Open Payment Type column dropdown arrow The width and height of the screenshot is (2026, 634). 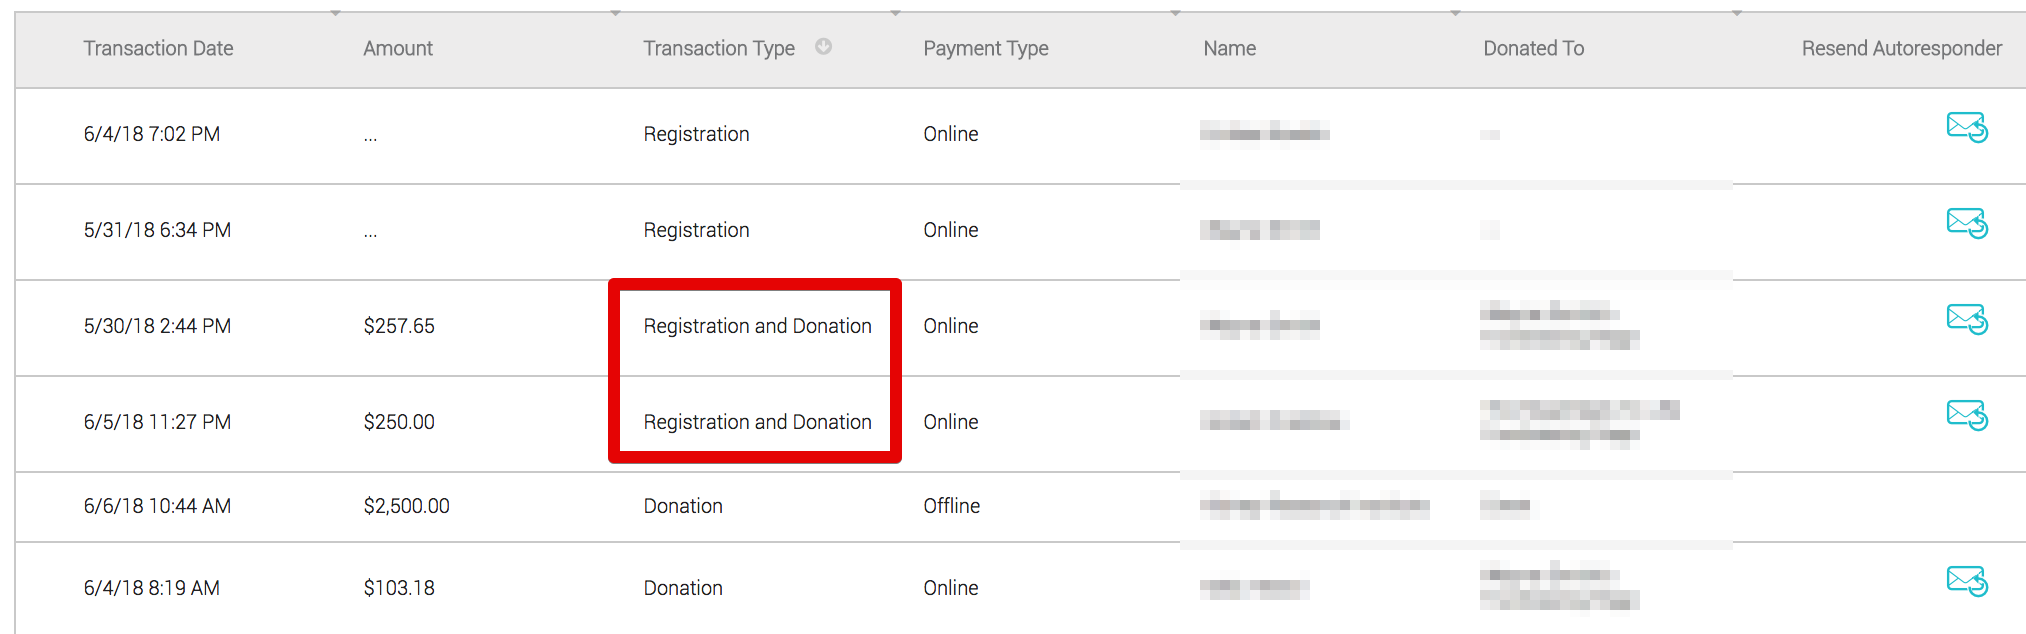click(x=1176, y=13)
